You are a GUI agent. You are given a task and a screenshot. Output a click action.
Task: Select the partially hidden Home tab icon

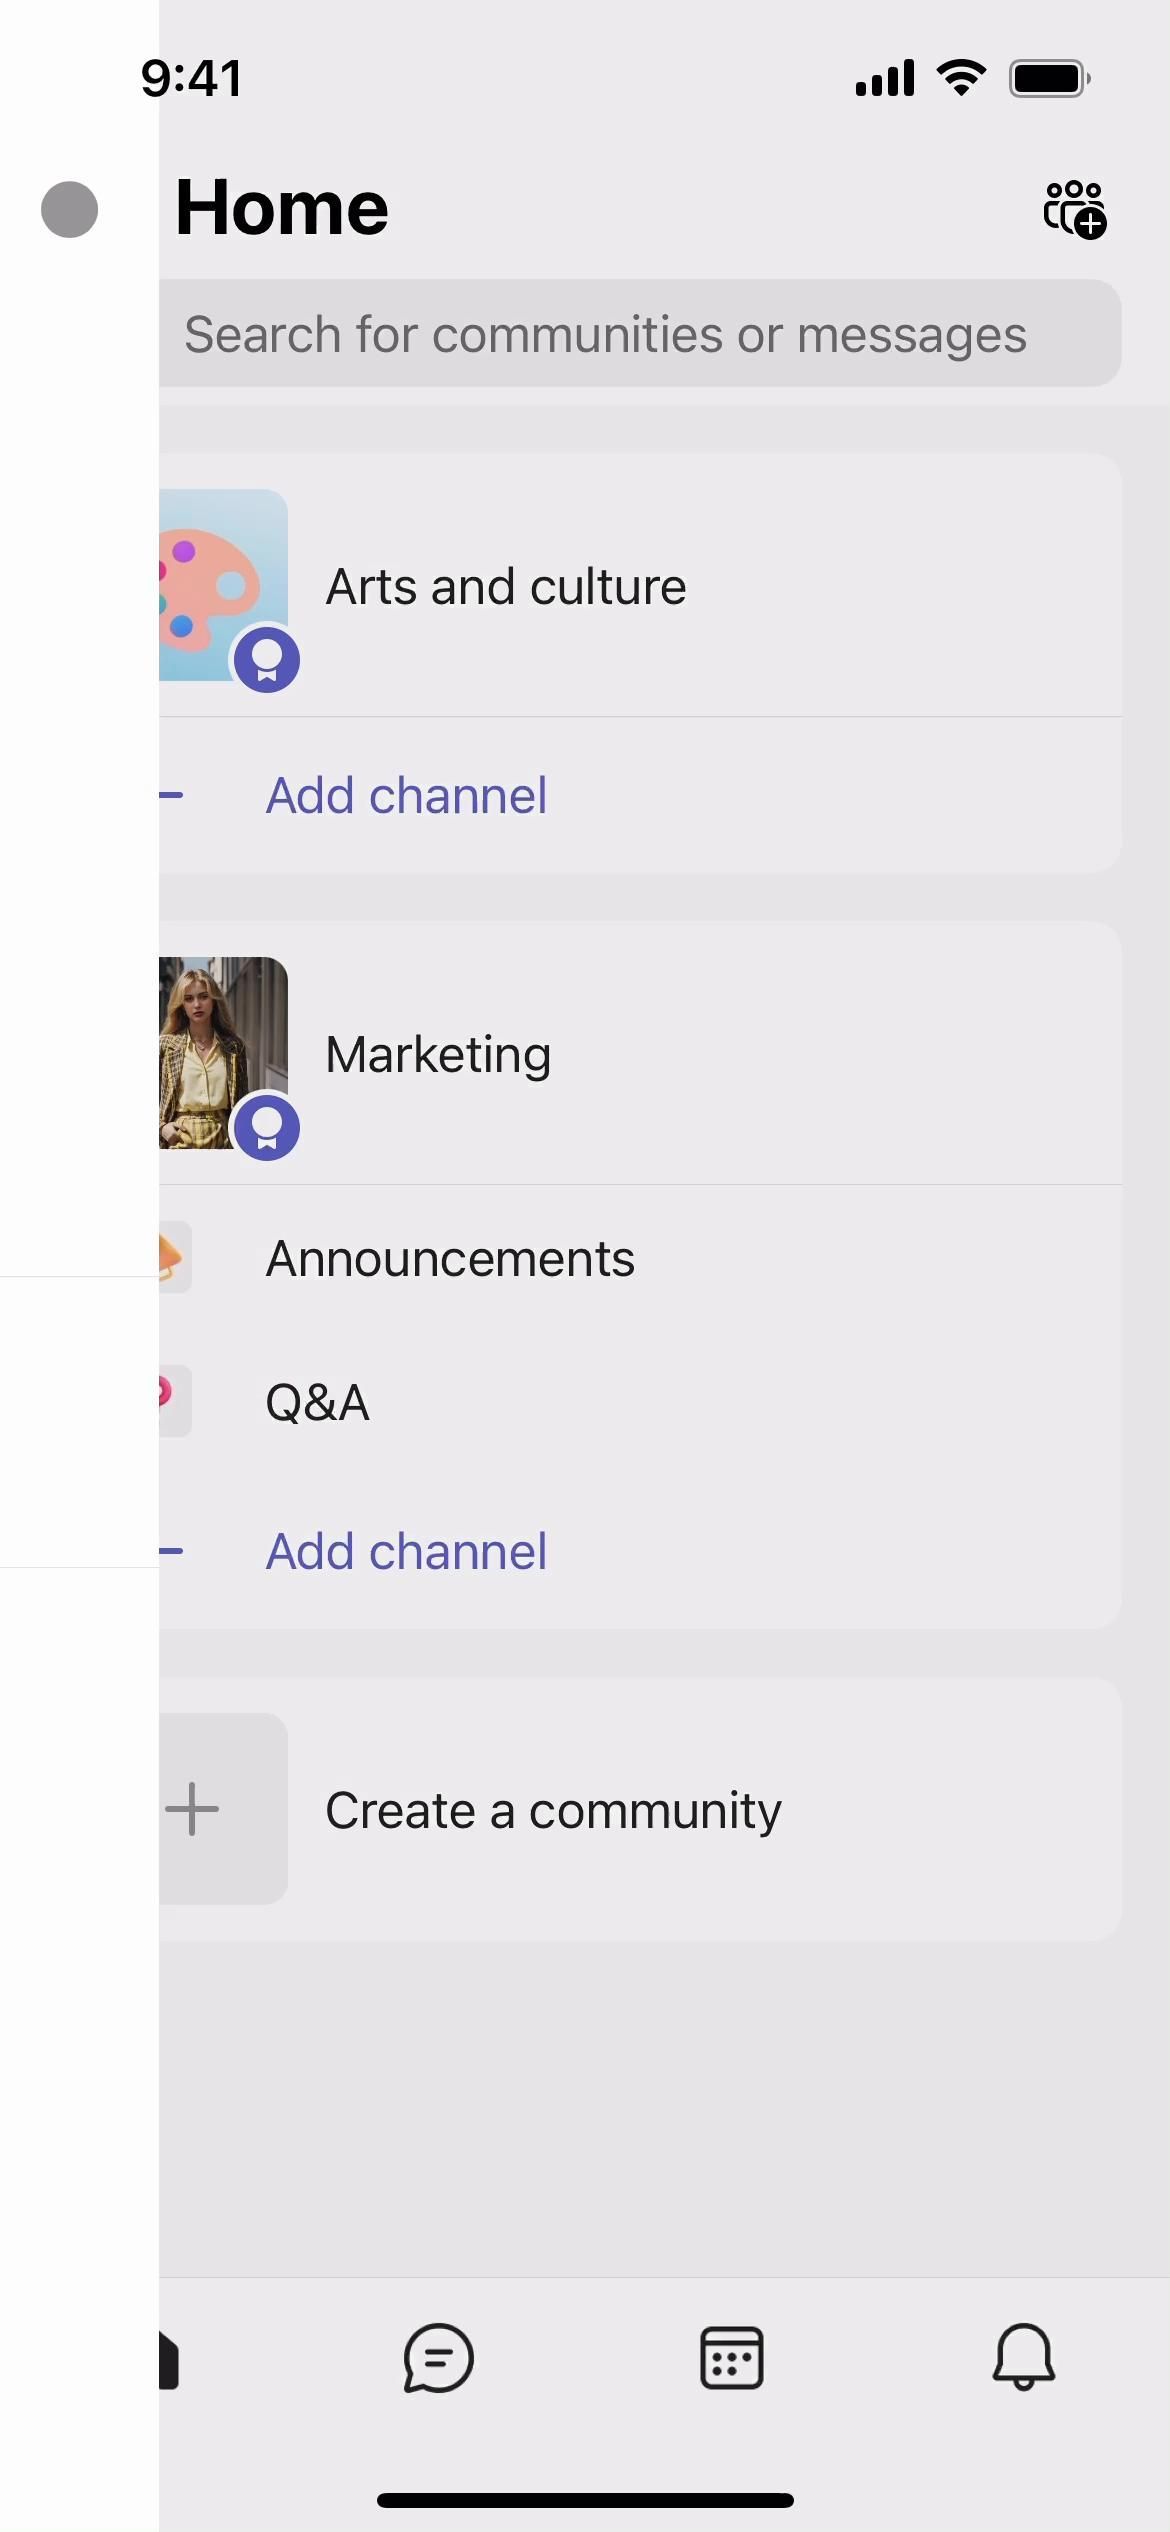pos(168,2360)
